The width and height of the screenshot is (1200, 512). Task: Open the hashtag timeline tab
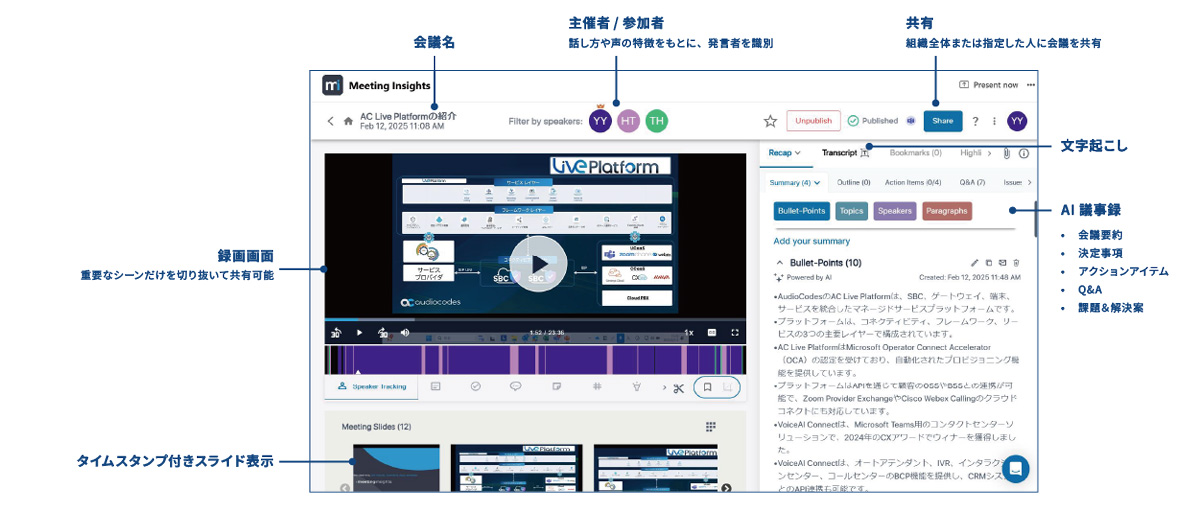[596, 386]
